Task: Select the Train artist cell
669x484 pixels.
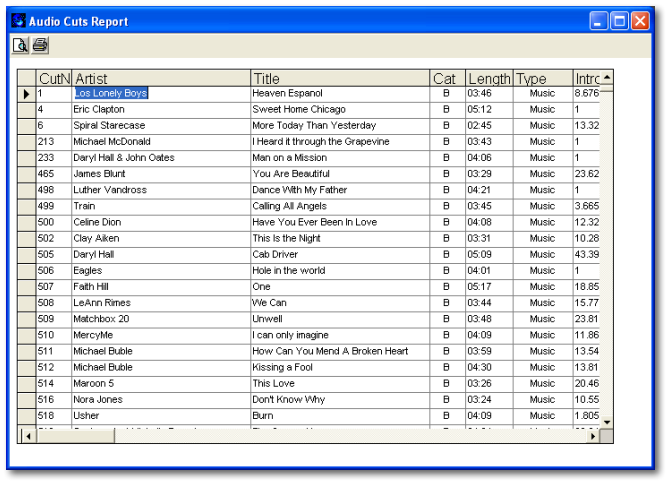Action: pos(161,206)
